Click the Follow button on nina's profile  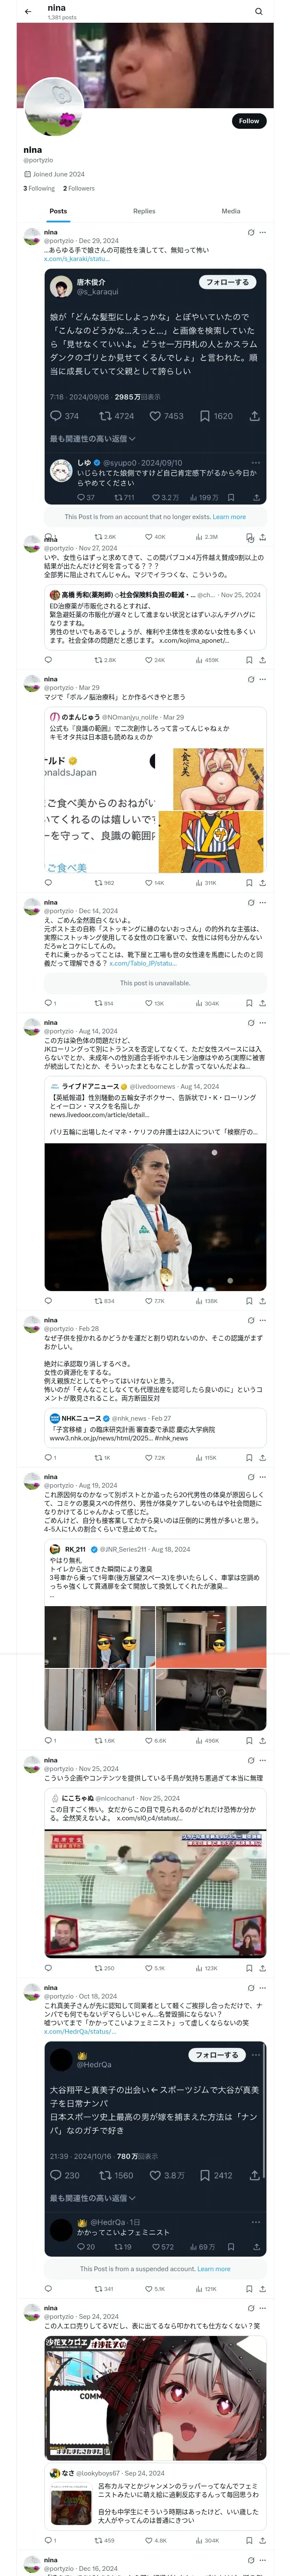tap(248, 121)
